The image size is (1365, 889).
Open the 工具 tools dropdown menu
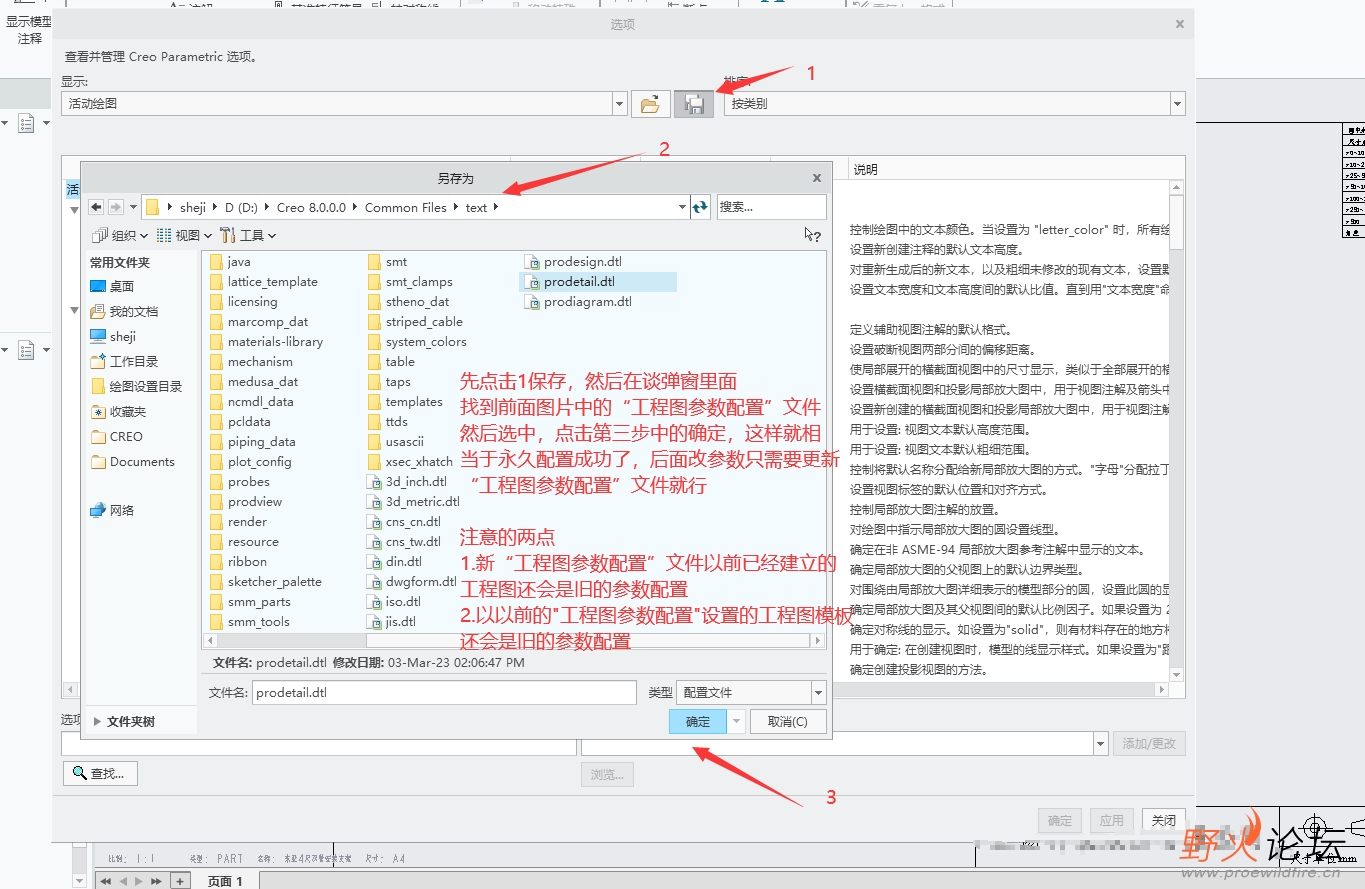[247, 235]
